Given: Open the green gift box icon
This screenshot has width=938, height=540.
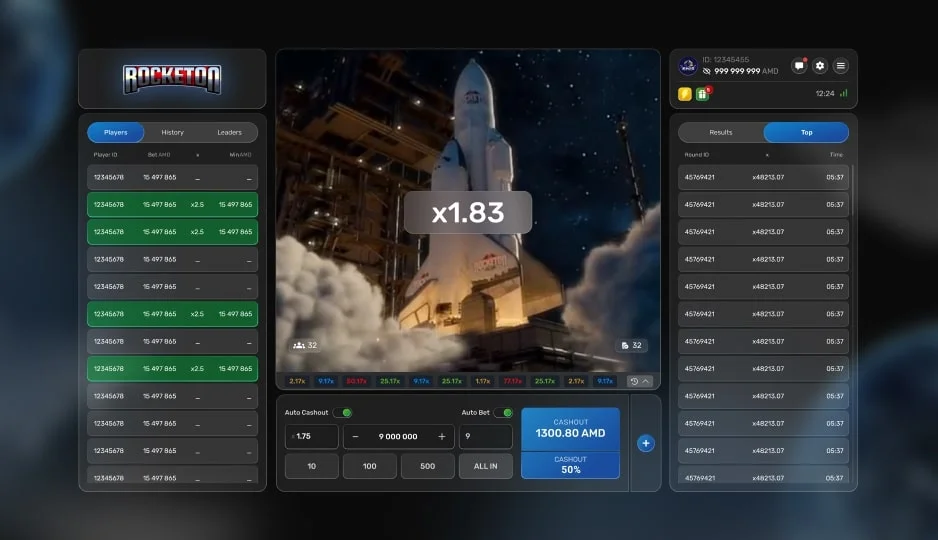Looking at the screenshot, I should tap(703, 94).
